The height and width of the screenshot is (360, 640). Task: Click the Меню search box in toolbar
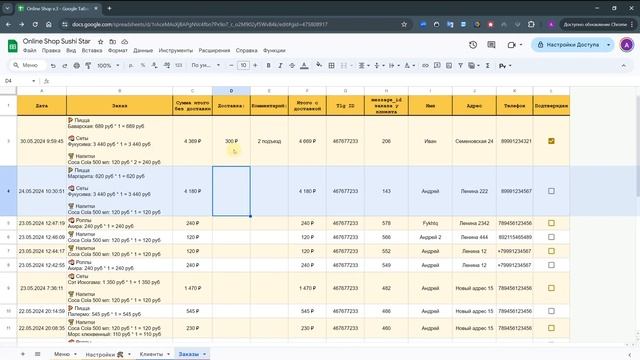click(27, 65)
